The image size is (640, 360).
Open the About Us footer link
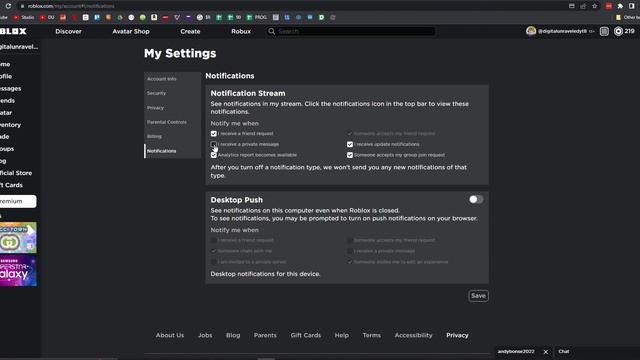pos(170,335)
